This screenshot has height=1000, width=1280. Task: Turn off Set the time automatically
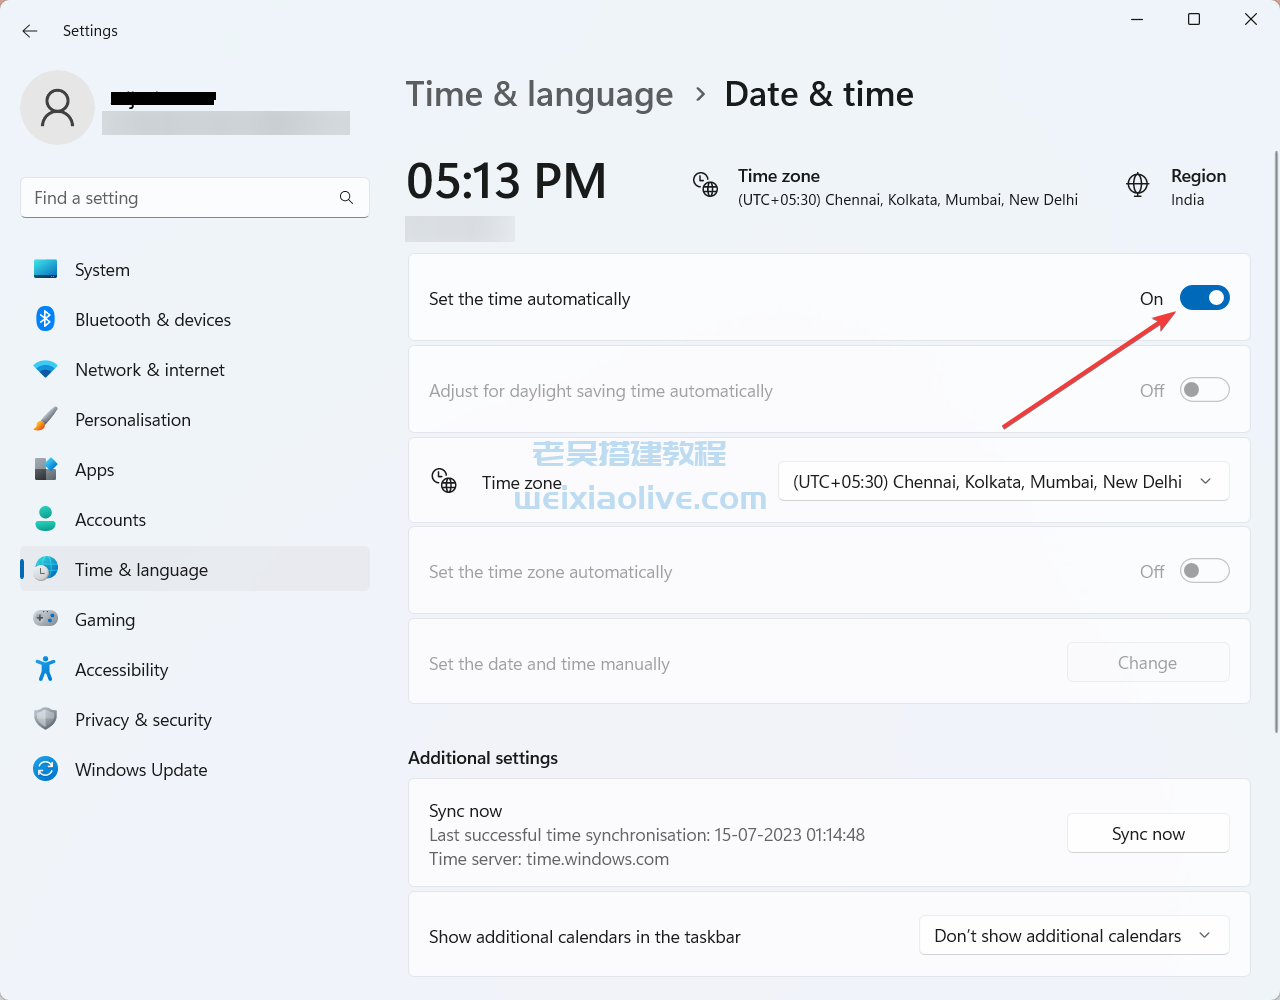point(1204,298)
